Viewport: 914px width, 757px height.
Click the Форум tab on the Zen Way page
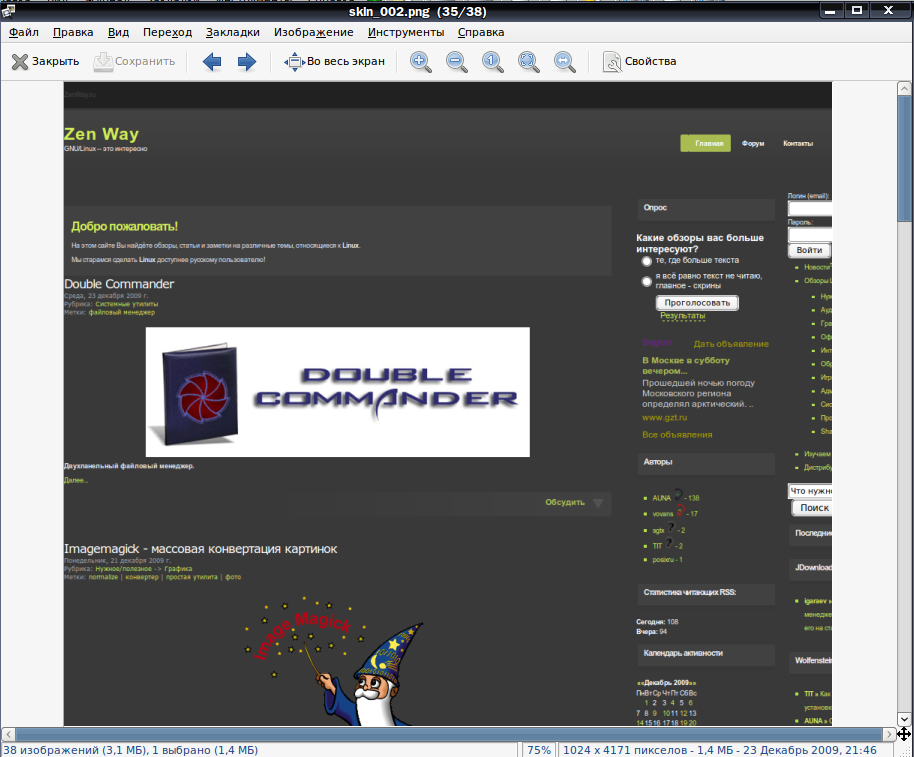753,143
